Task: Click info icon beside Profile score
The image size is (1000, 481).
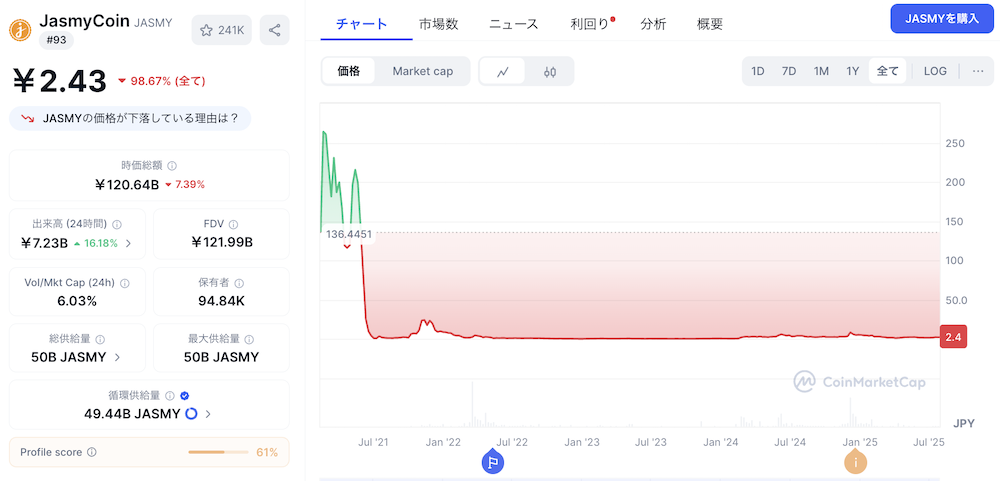Action: [x=92, y=452]
